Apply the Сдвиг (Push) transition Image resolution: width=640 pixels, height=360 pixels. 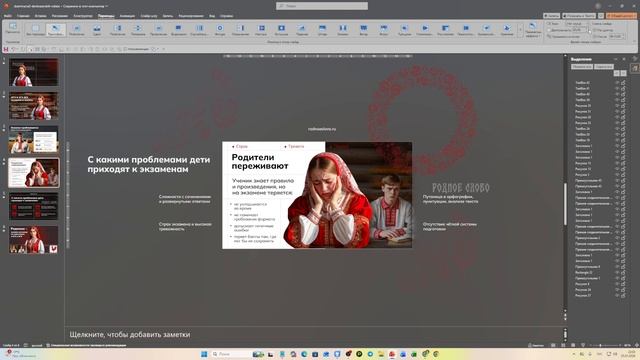(x=97, y=29)
